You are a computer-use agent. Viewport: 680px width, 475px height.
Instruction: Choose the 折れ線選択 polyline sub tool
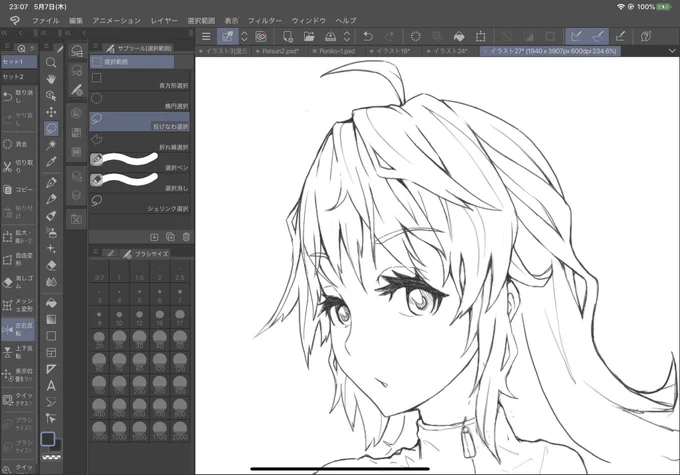coord(139,142)
